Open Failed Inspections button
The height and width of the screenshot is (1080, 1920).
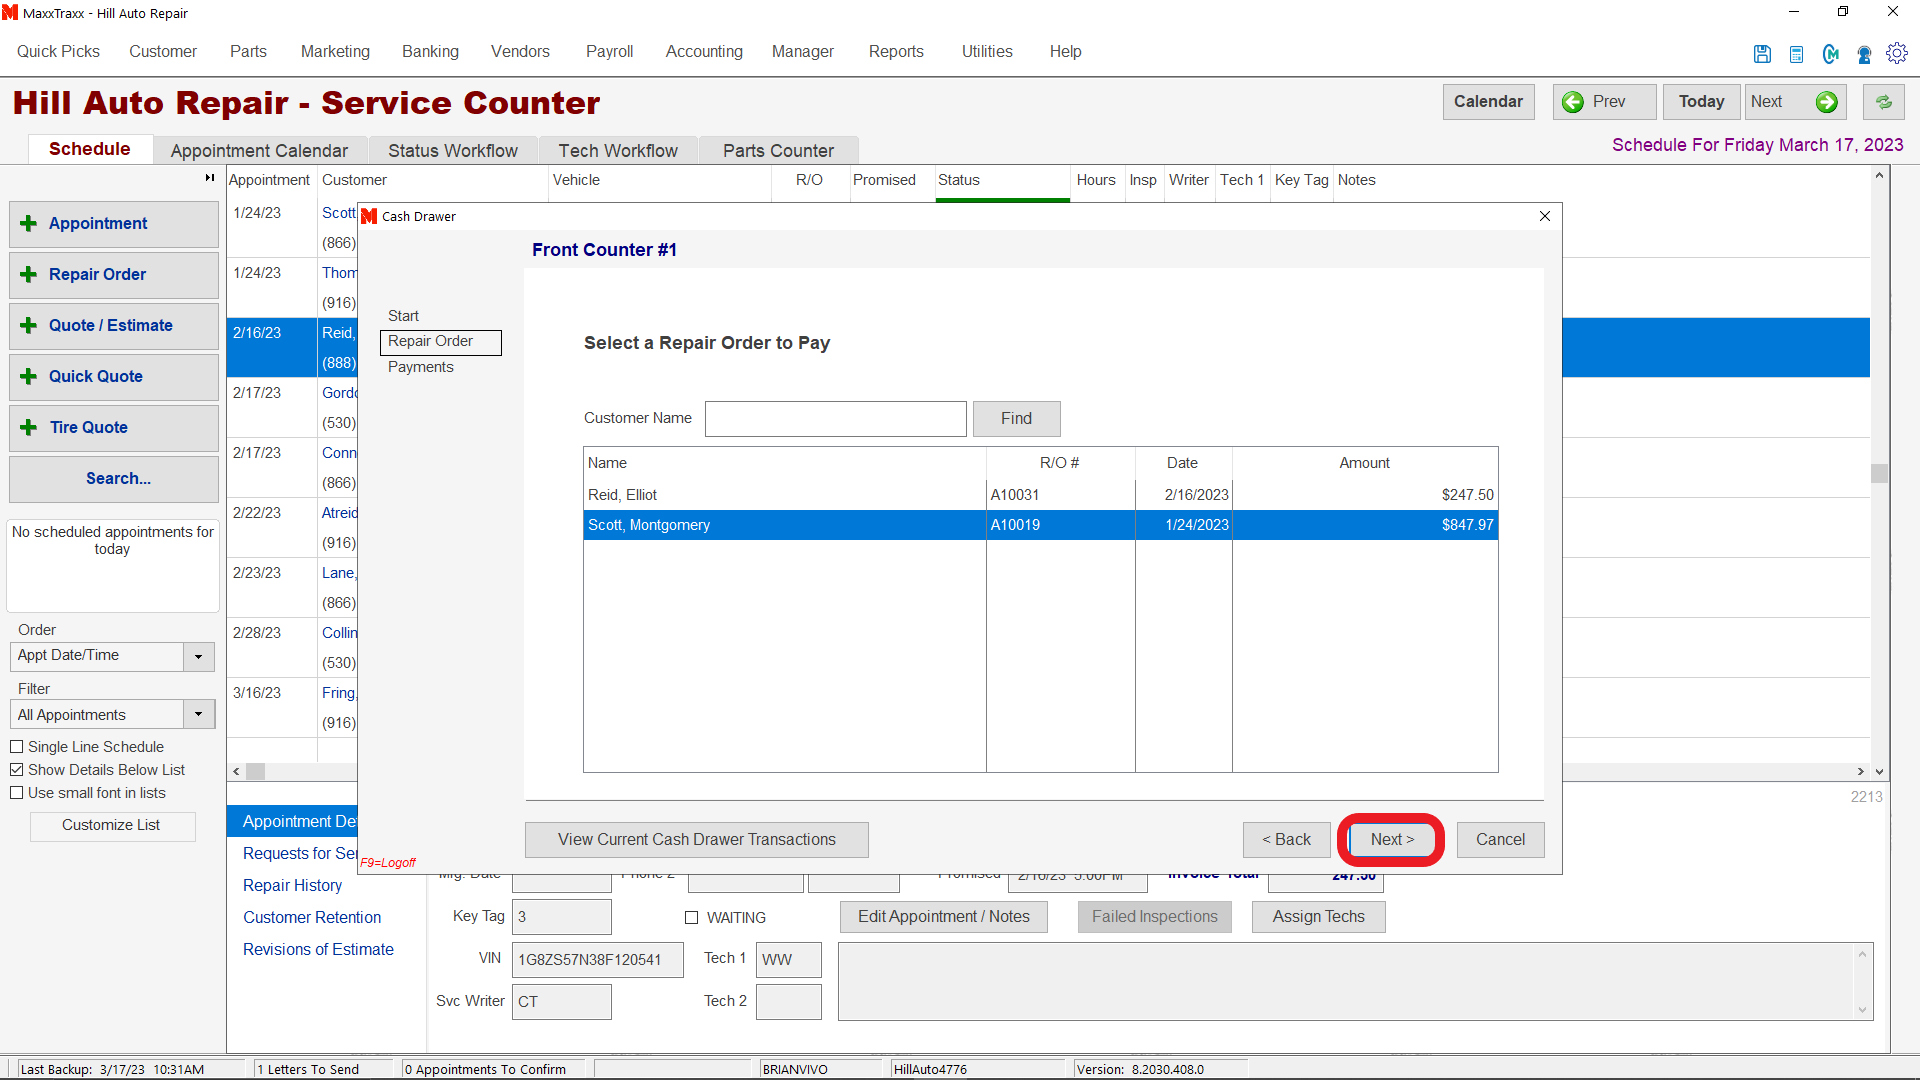point(1154,917)
